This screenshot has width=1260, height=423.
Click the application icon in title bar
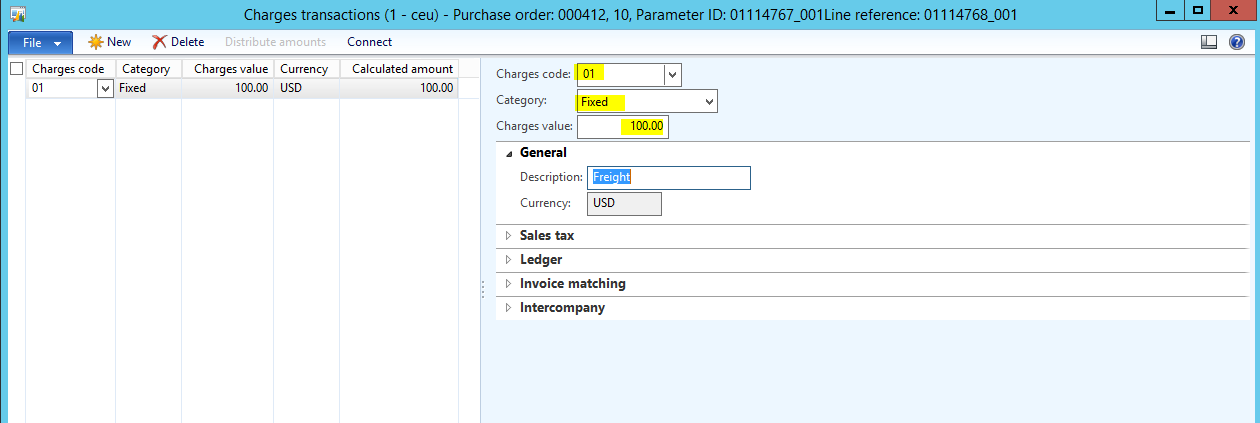click(x=17, y=14)
